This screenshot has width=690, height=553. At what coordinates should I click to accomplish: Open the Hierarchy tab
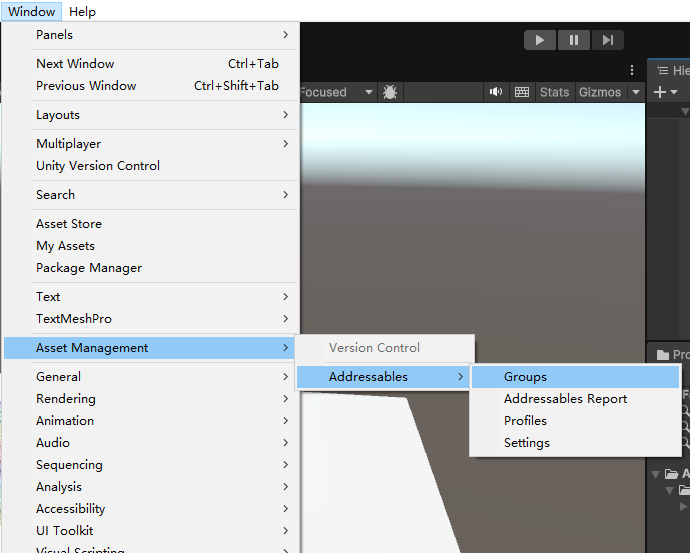(671, 70)
